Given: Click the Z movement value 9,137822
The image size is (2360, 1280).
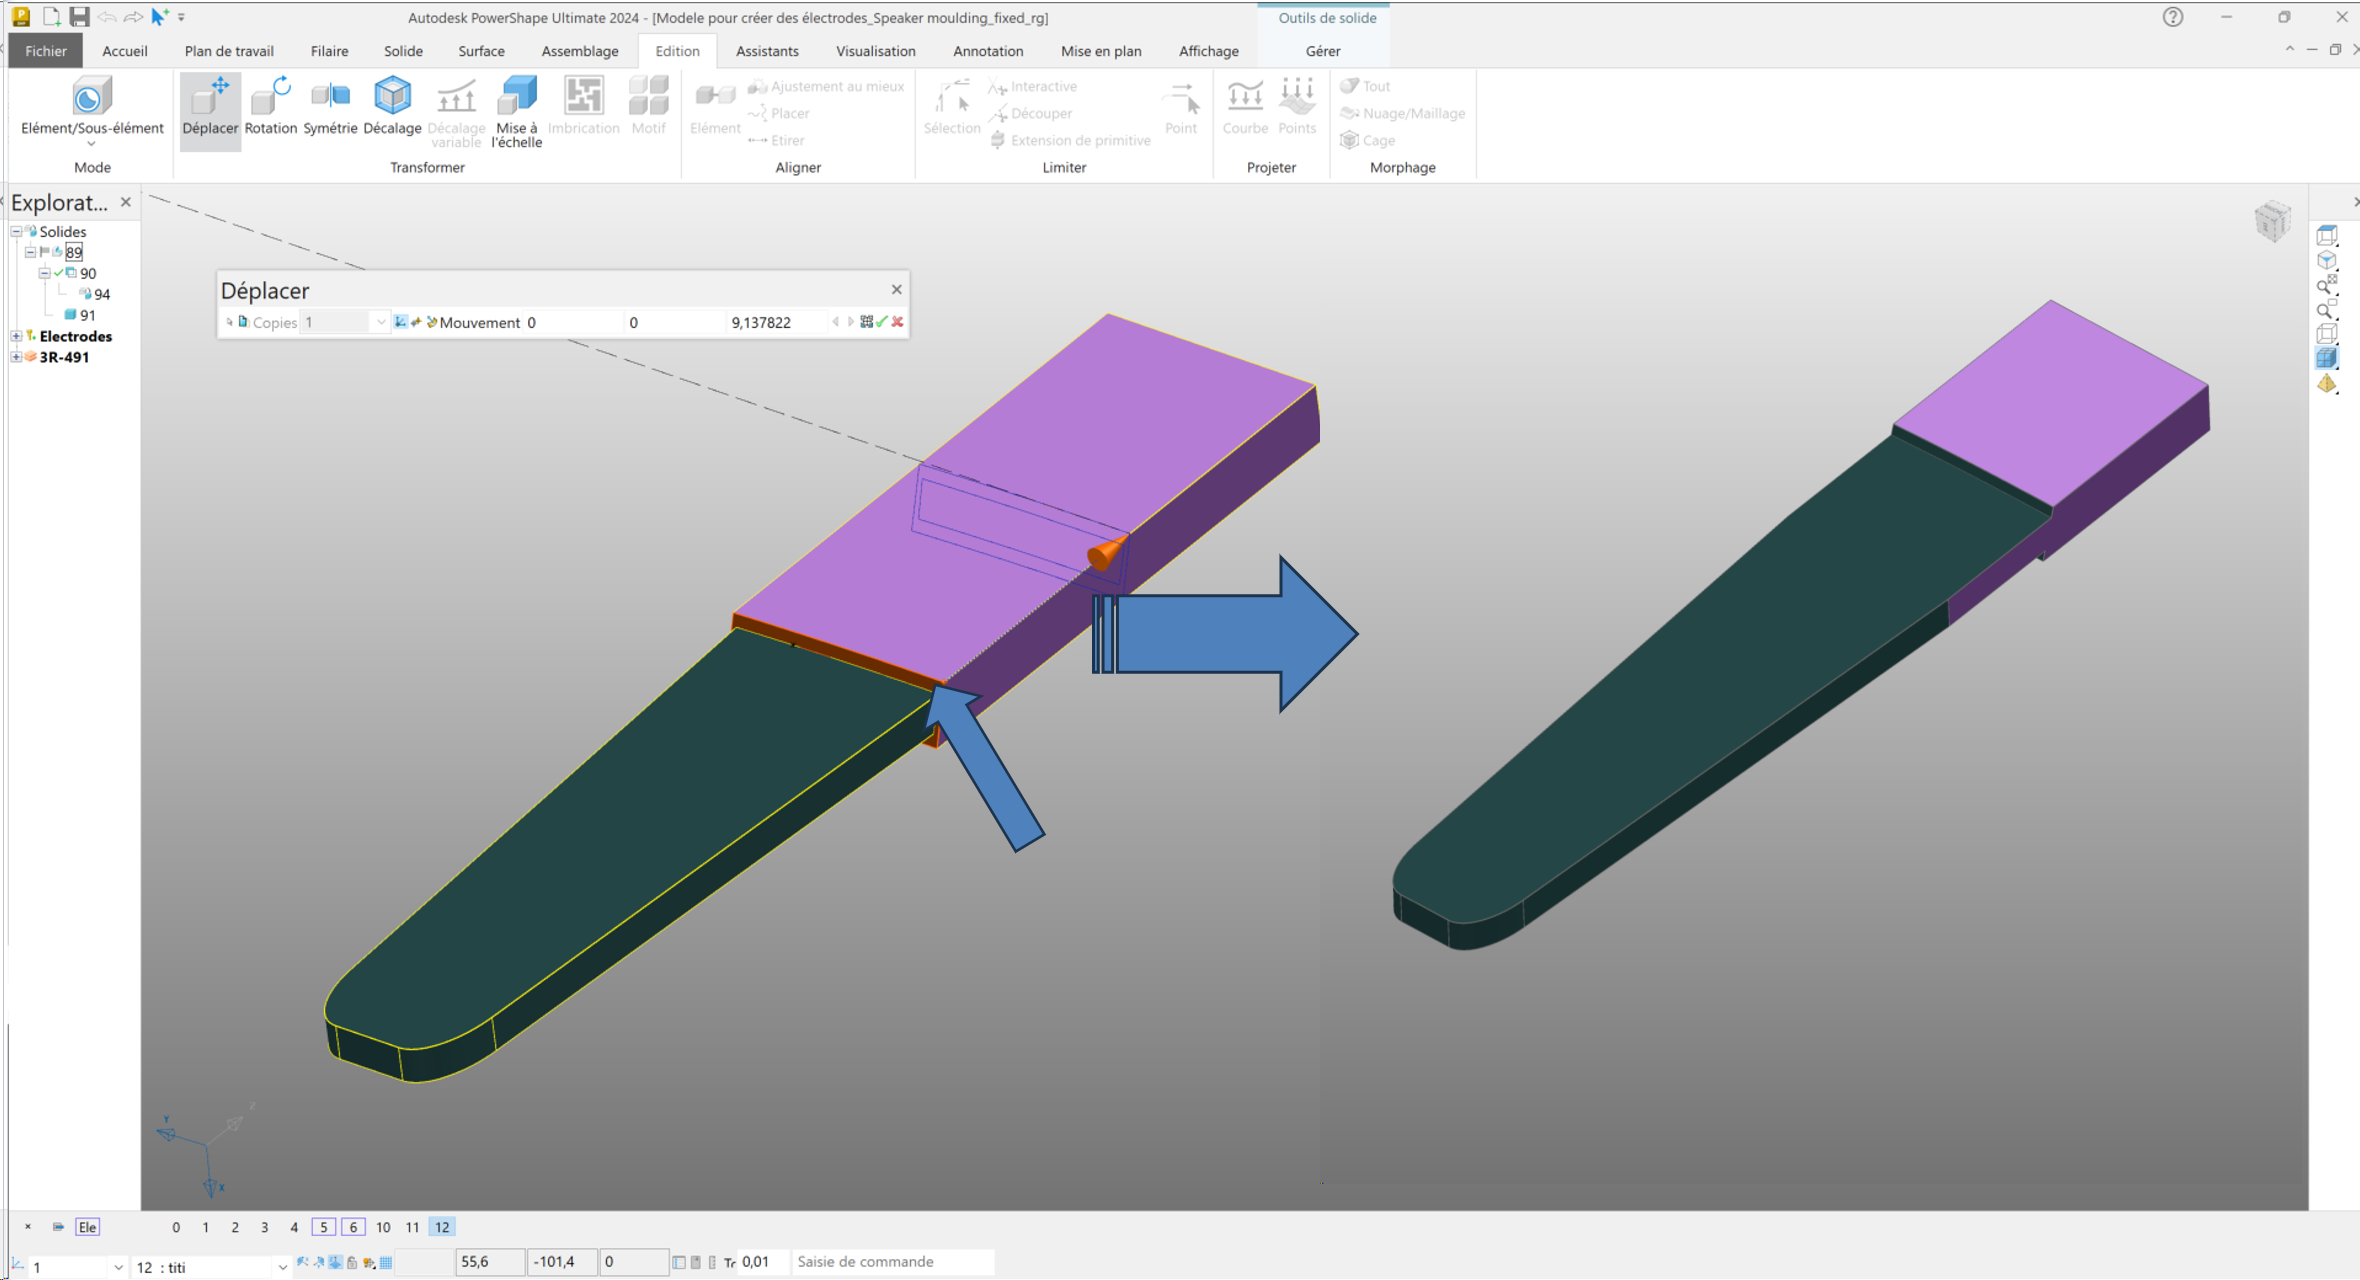Looking at the screenshot, I should pos(762,322).
